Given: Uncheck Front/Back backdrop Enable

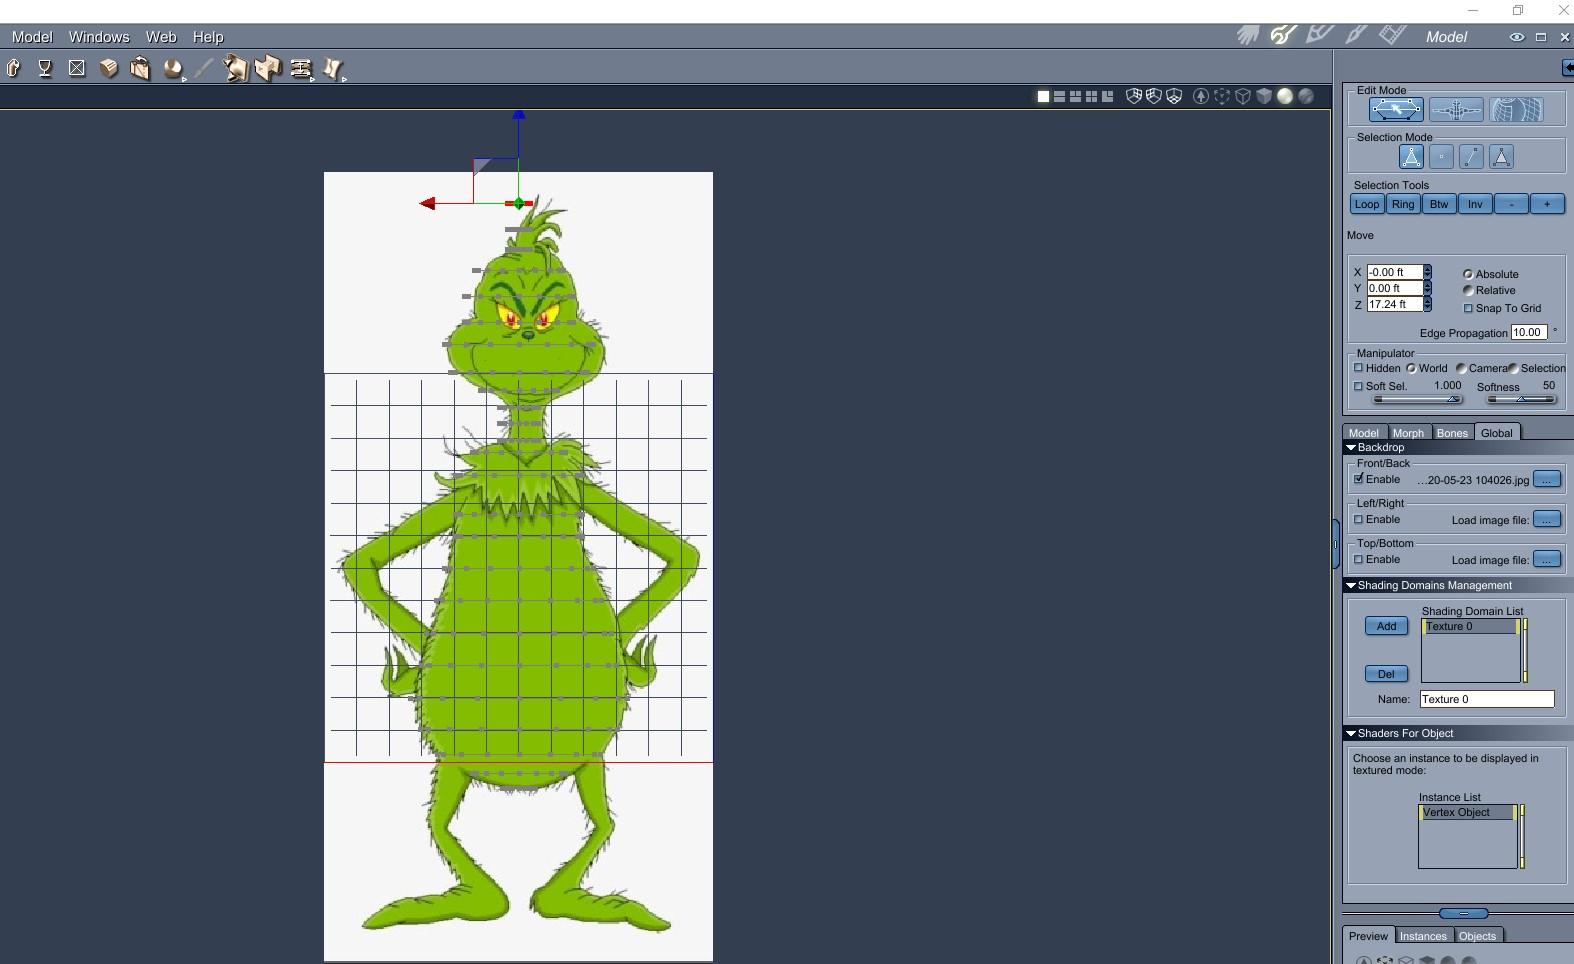Looking at the screenshot, I should [x=1359, y=479].
